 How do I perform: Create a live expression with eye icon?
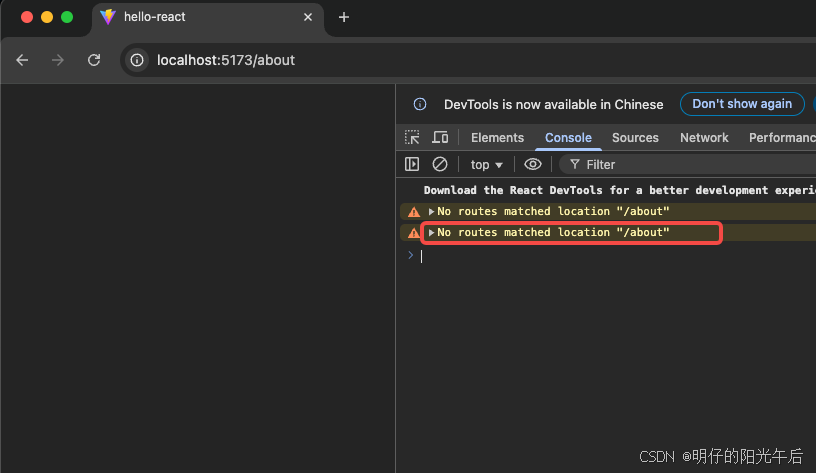[532, 164]
